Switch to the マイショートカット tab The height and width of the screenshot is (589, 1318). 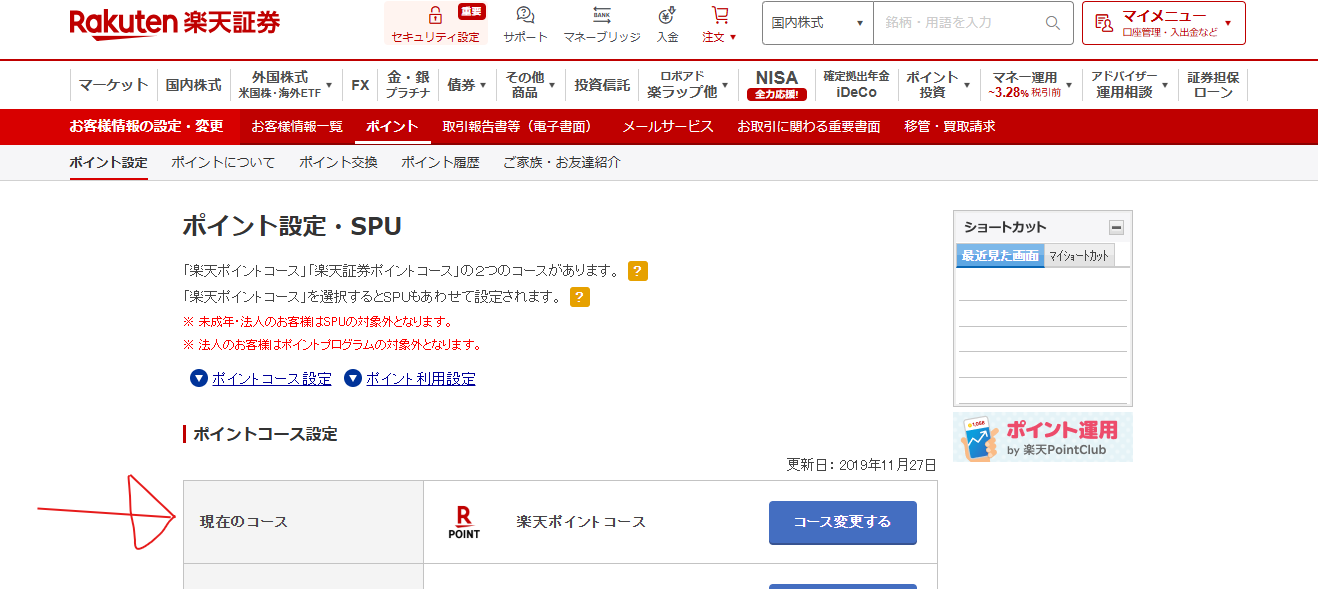(x=1078, y=256)
